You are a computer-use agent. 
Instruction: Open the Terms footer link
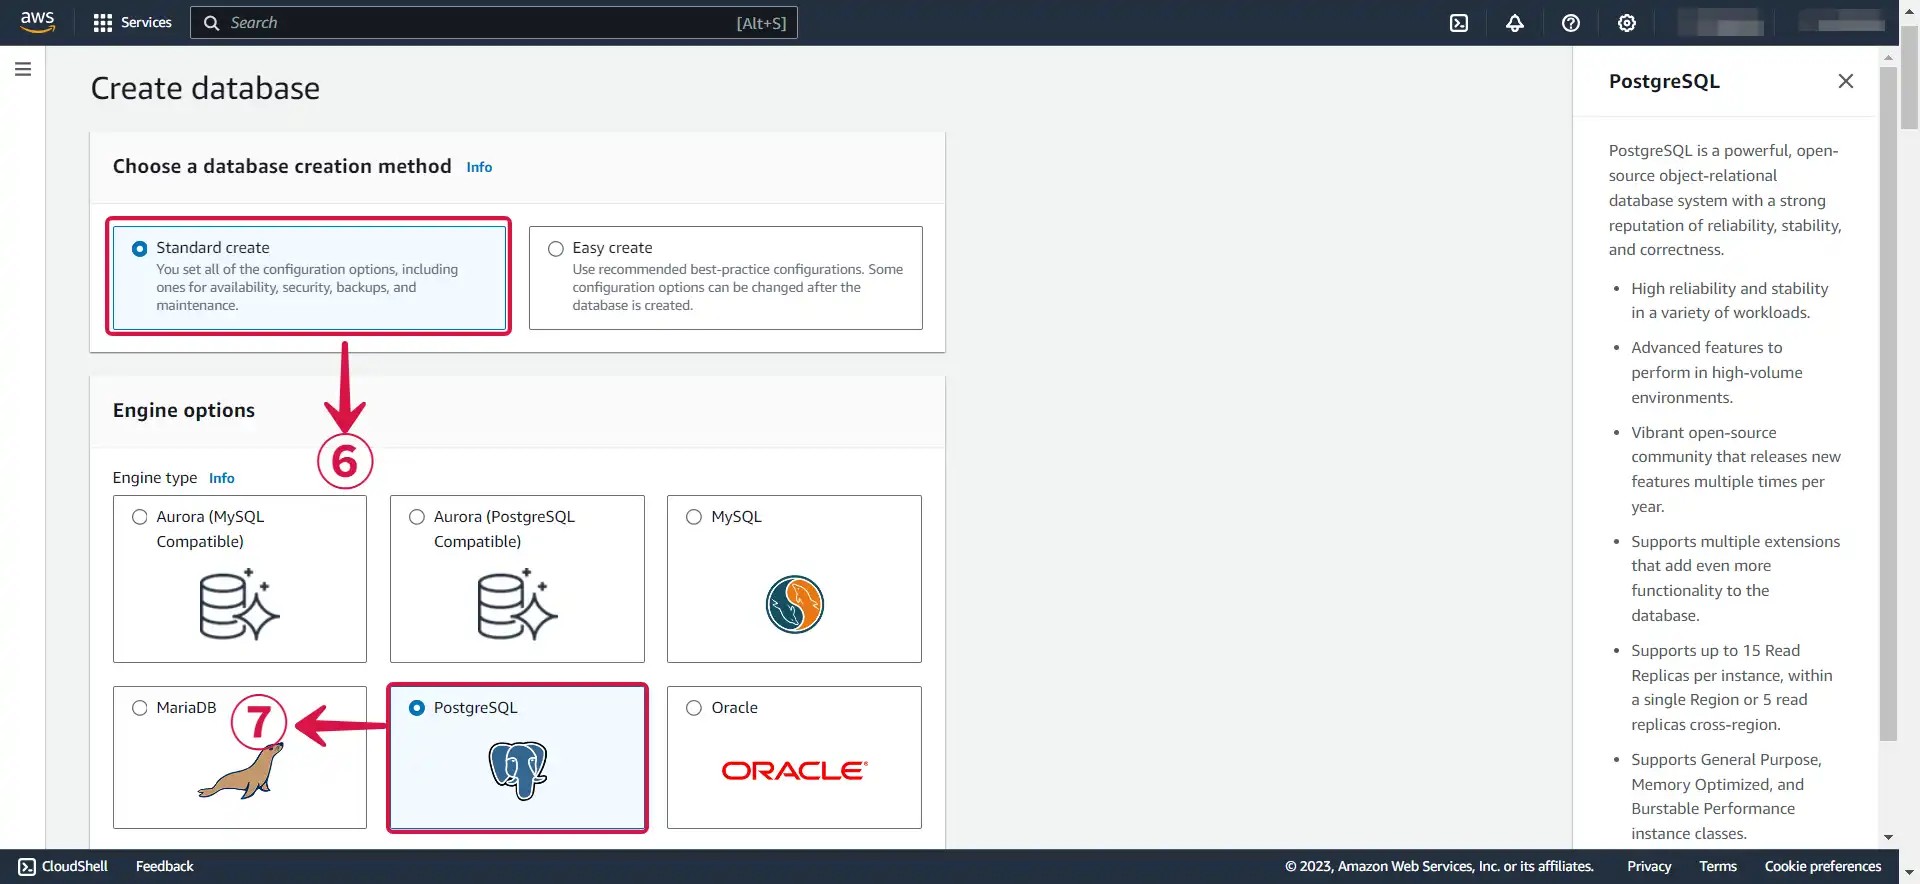click(x=1718, y=866)
